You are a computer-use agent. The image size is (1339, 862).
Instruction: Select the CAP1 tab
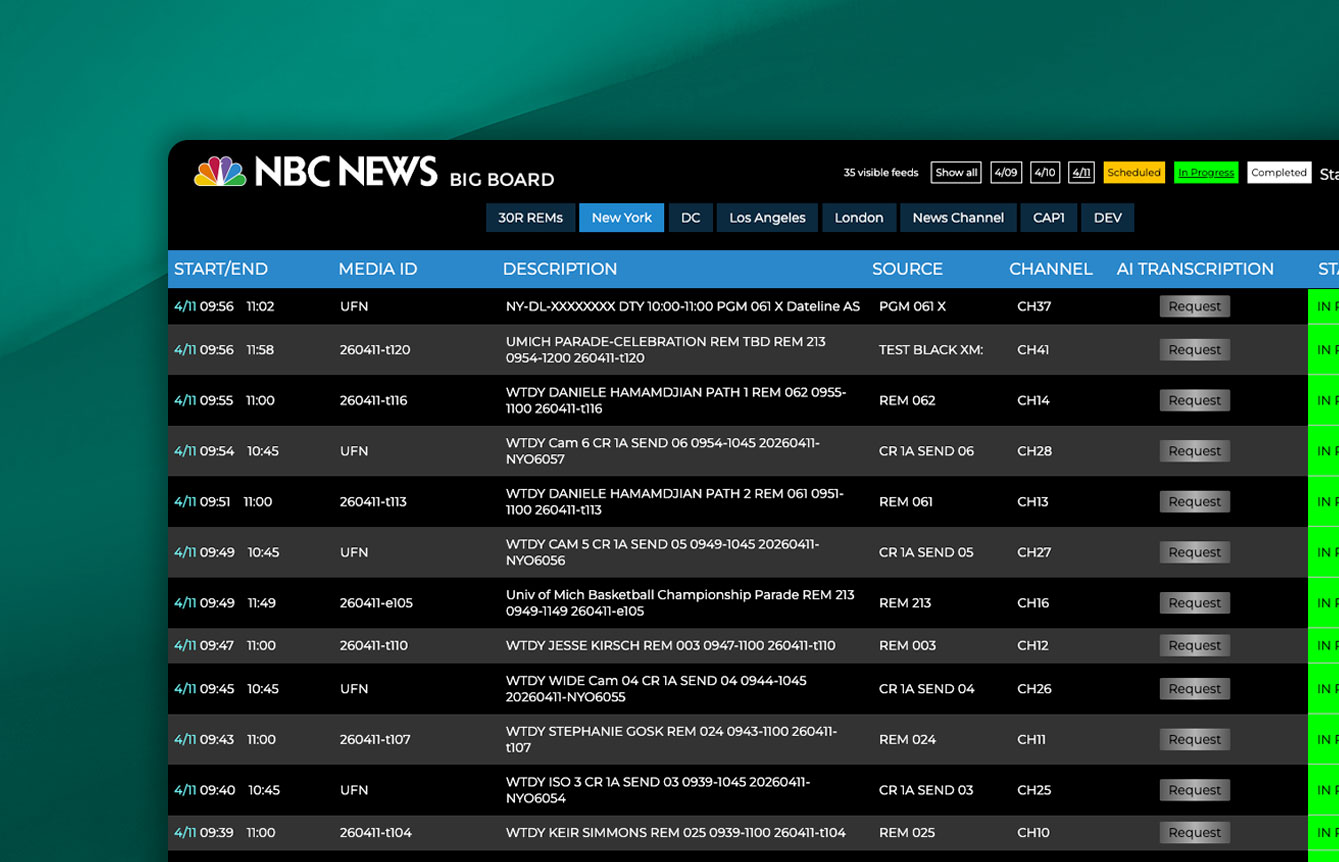(1048, 217)
